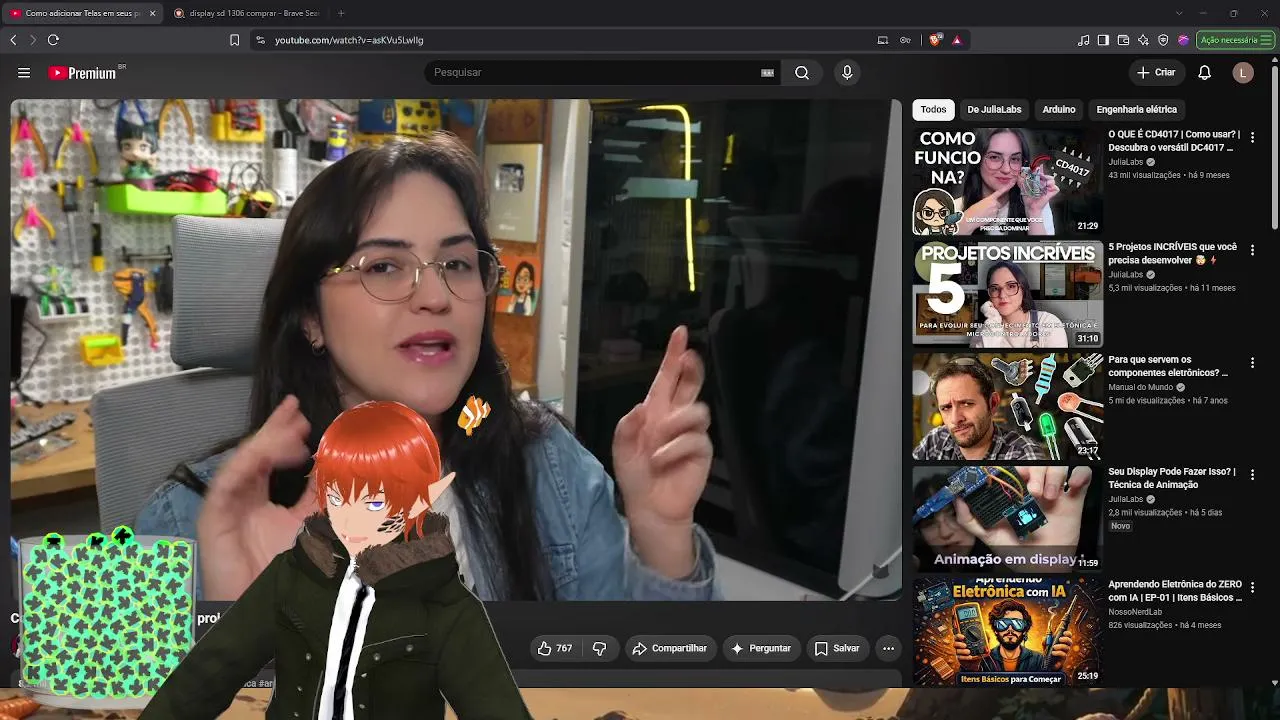Screen dimensions: 1280x720
Task: Visit the NossoNerdLab channel
Action: [1135, 612]
